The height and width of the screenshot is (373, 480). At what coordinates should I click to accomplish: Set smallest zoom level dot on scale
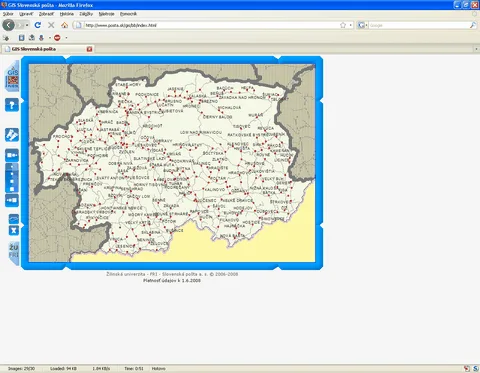[12, 166]
